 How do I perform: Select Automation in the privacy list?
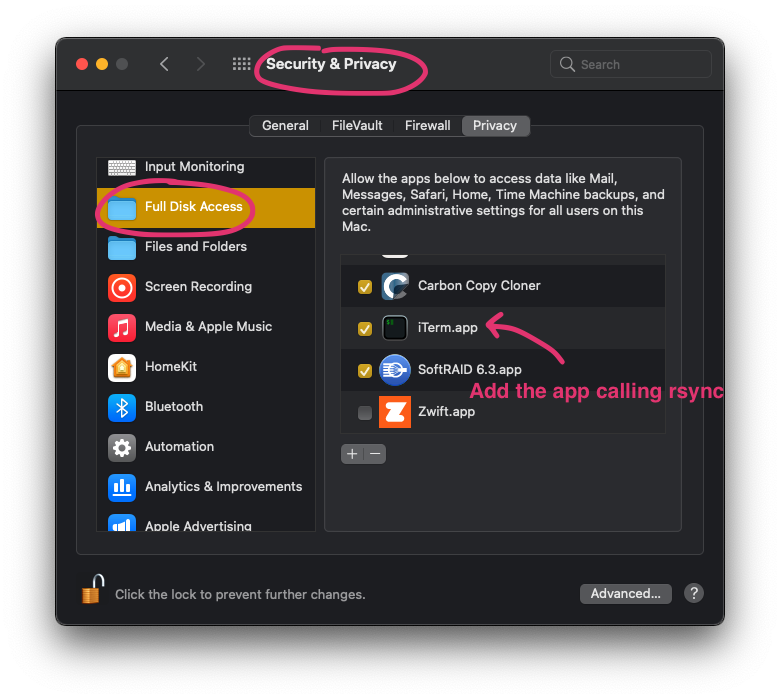206,448
